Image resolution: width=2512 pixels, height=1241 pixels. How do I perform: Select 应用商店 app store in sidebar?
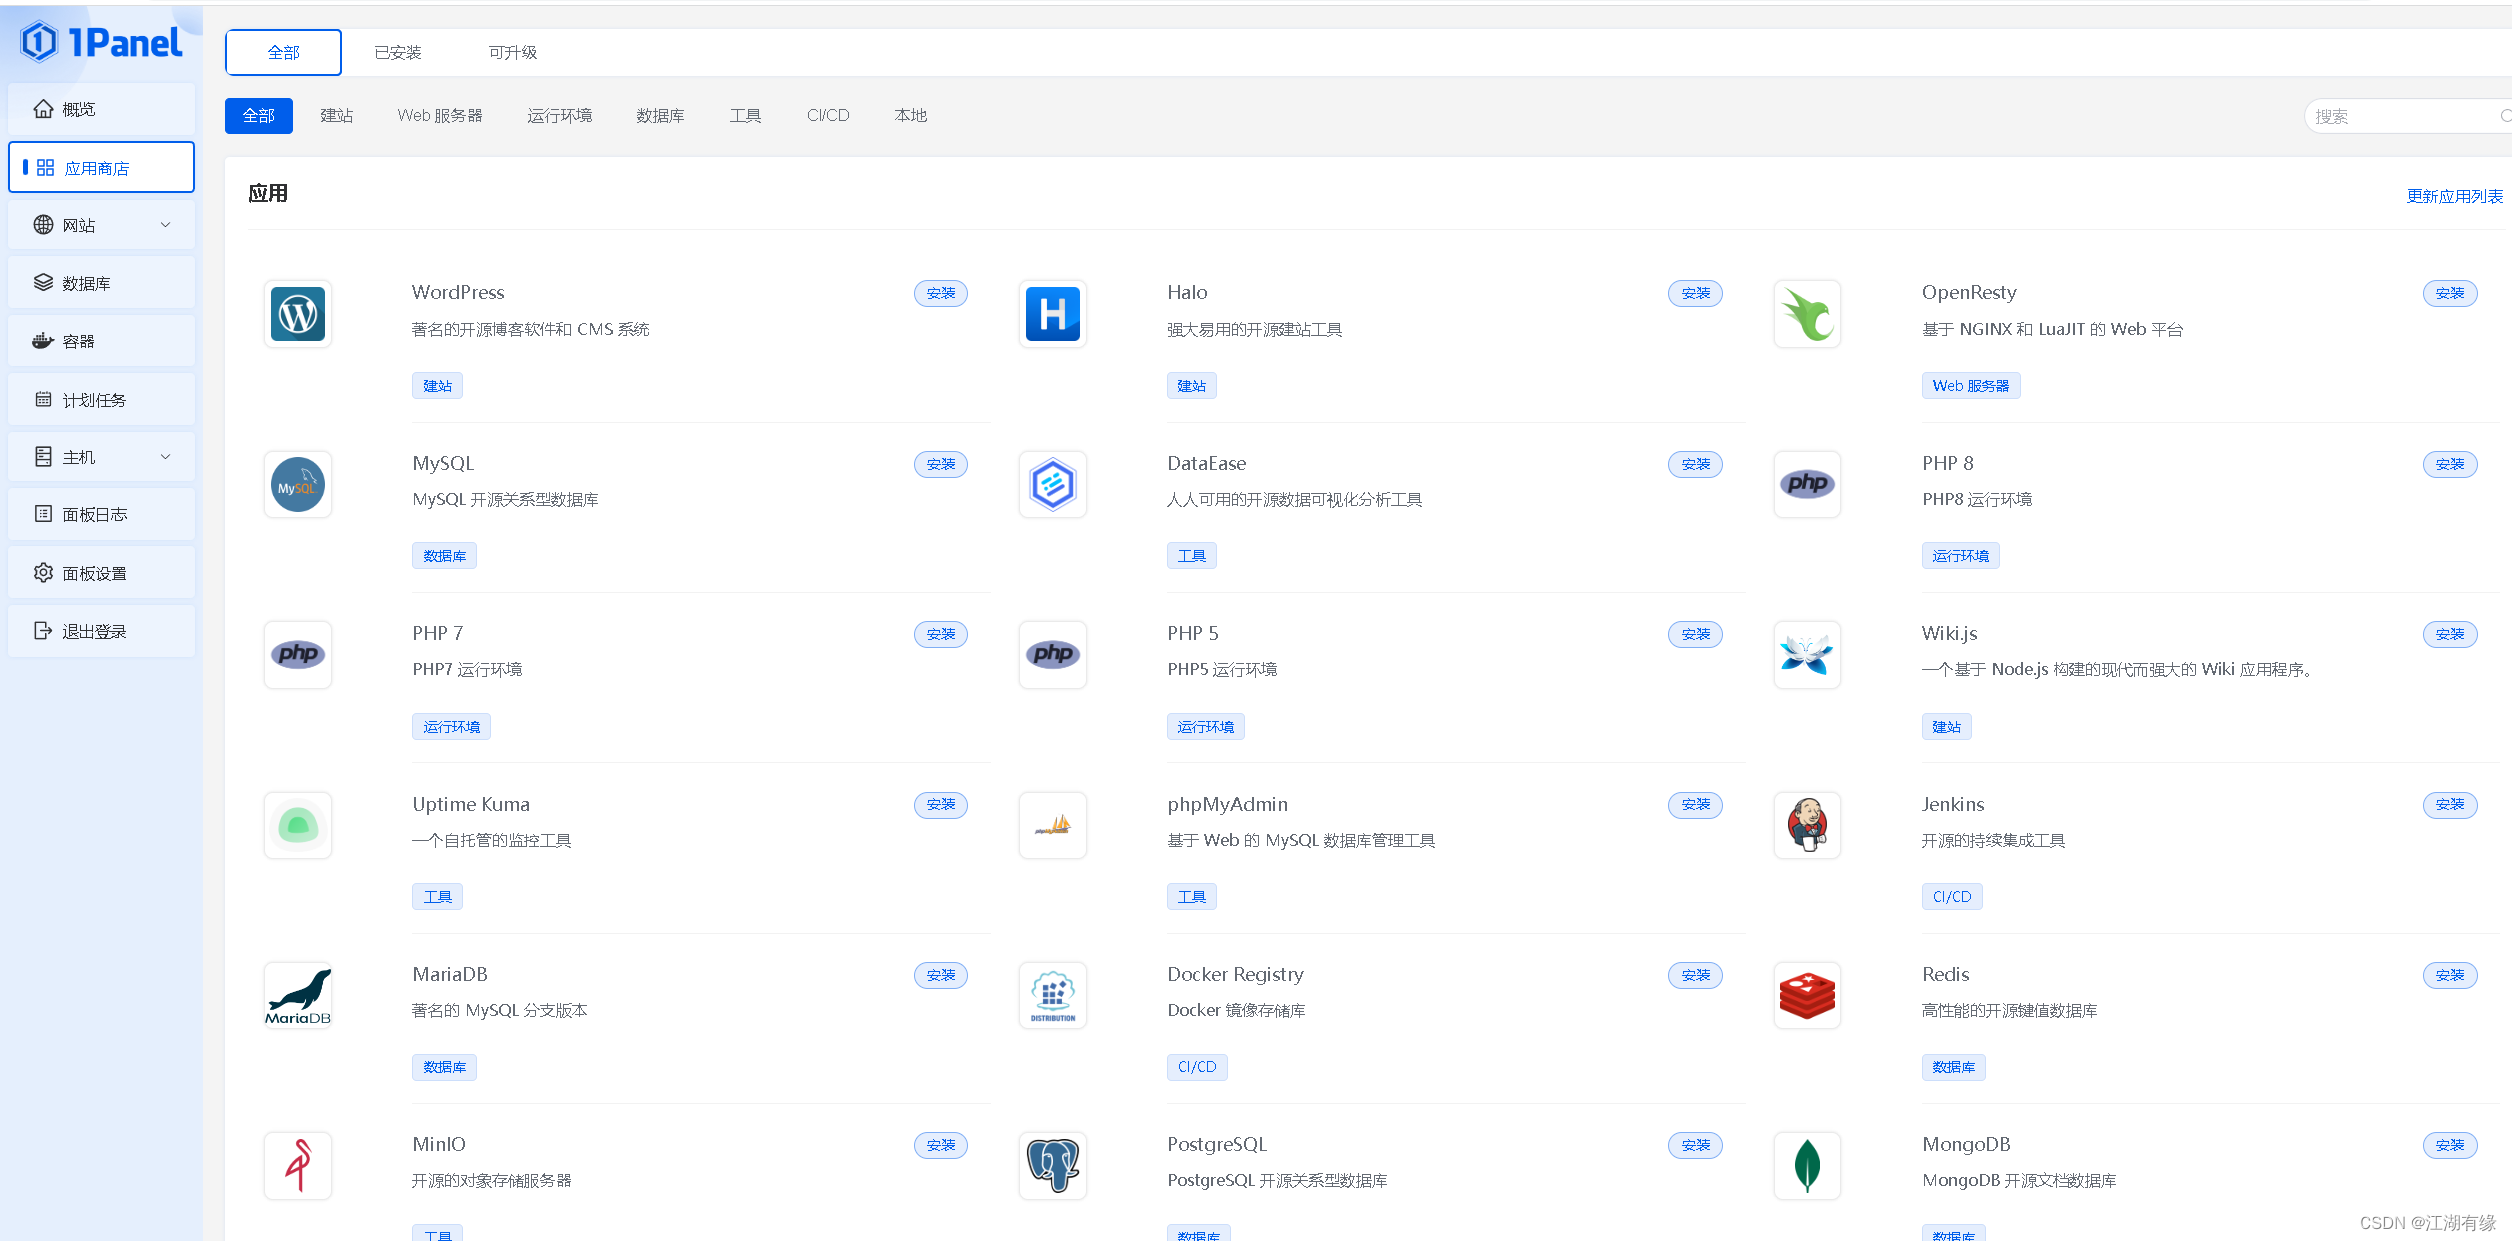coord(101,167)
